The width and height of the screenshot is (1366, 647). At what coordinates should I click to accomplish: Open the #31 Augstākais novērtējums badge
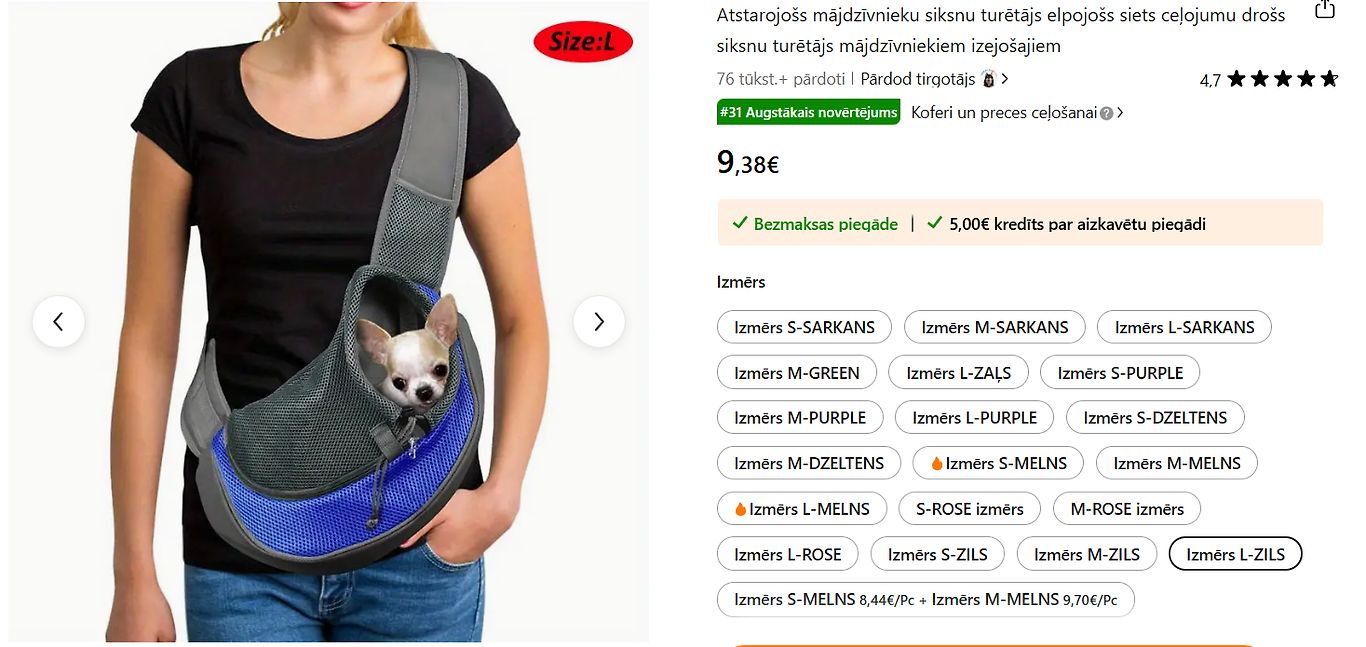pos(809,112)
